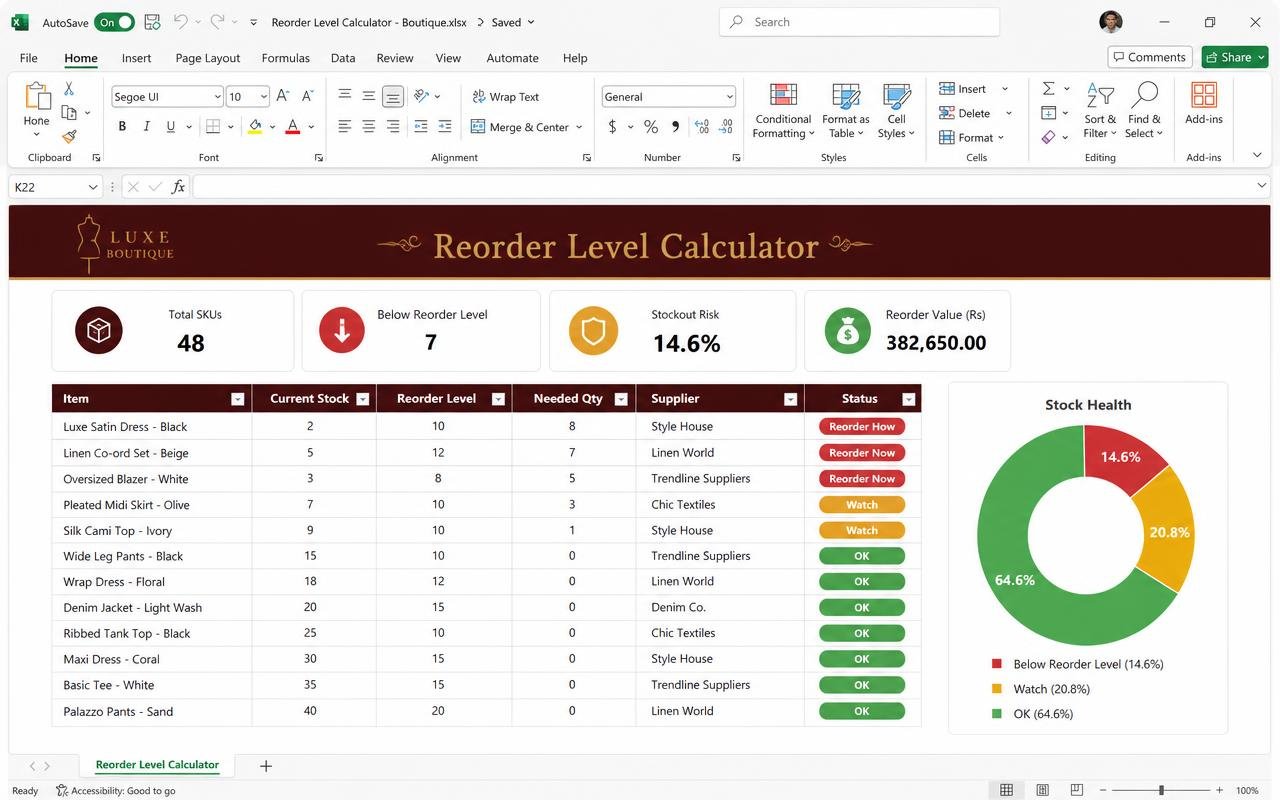
Task: Click the Save icon in title bar
Action: [152, 22]
